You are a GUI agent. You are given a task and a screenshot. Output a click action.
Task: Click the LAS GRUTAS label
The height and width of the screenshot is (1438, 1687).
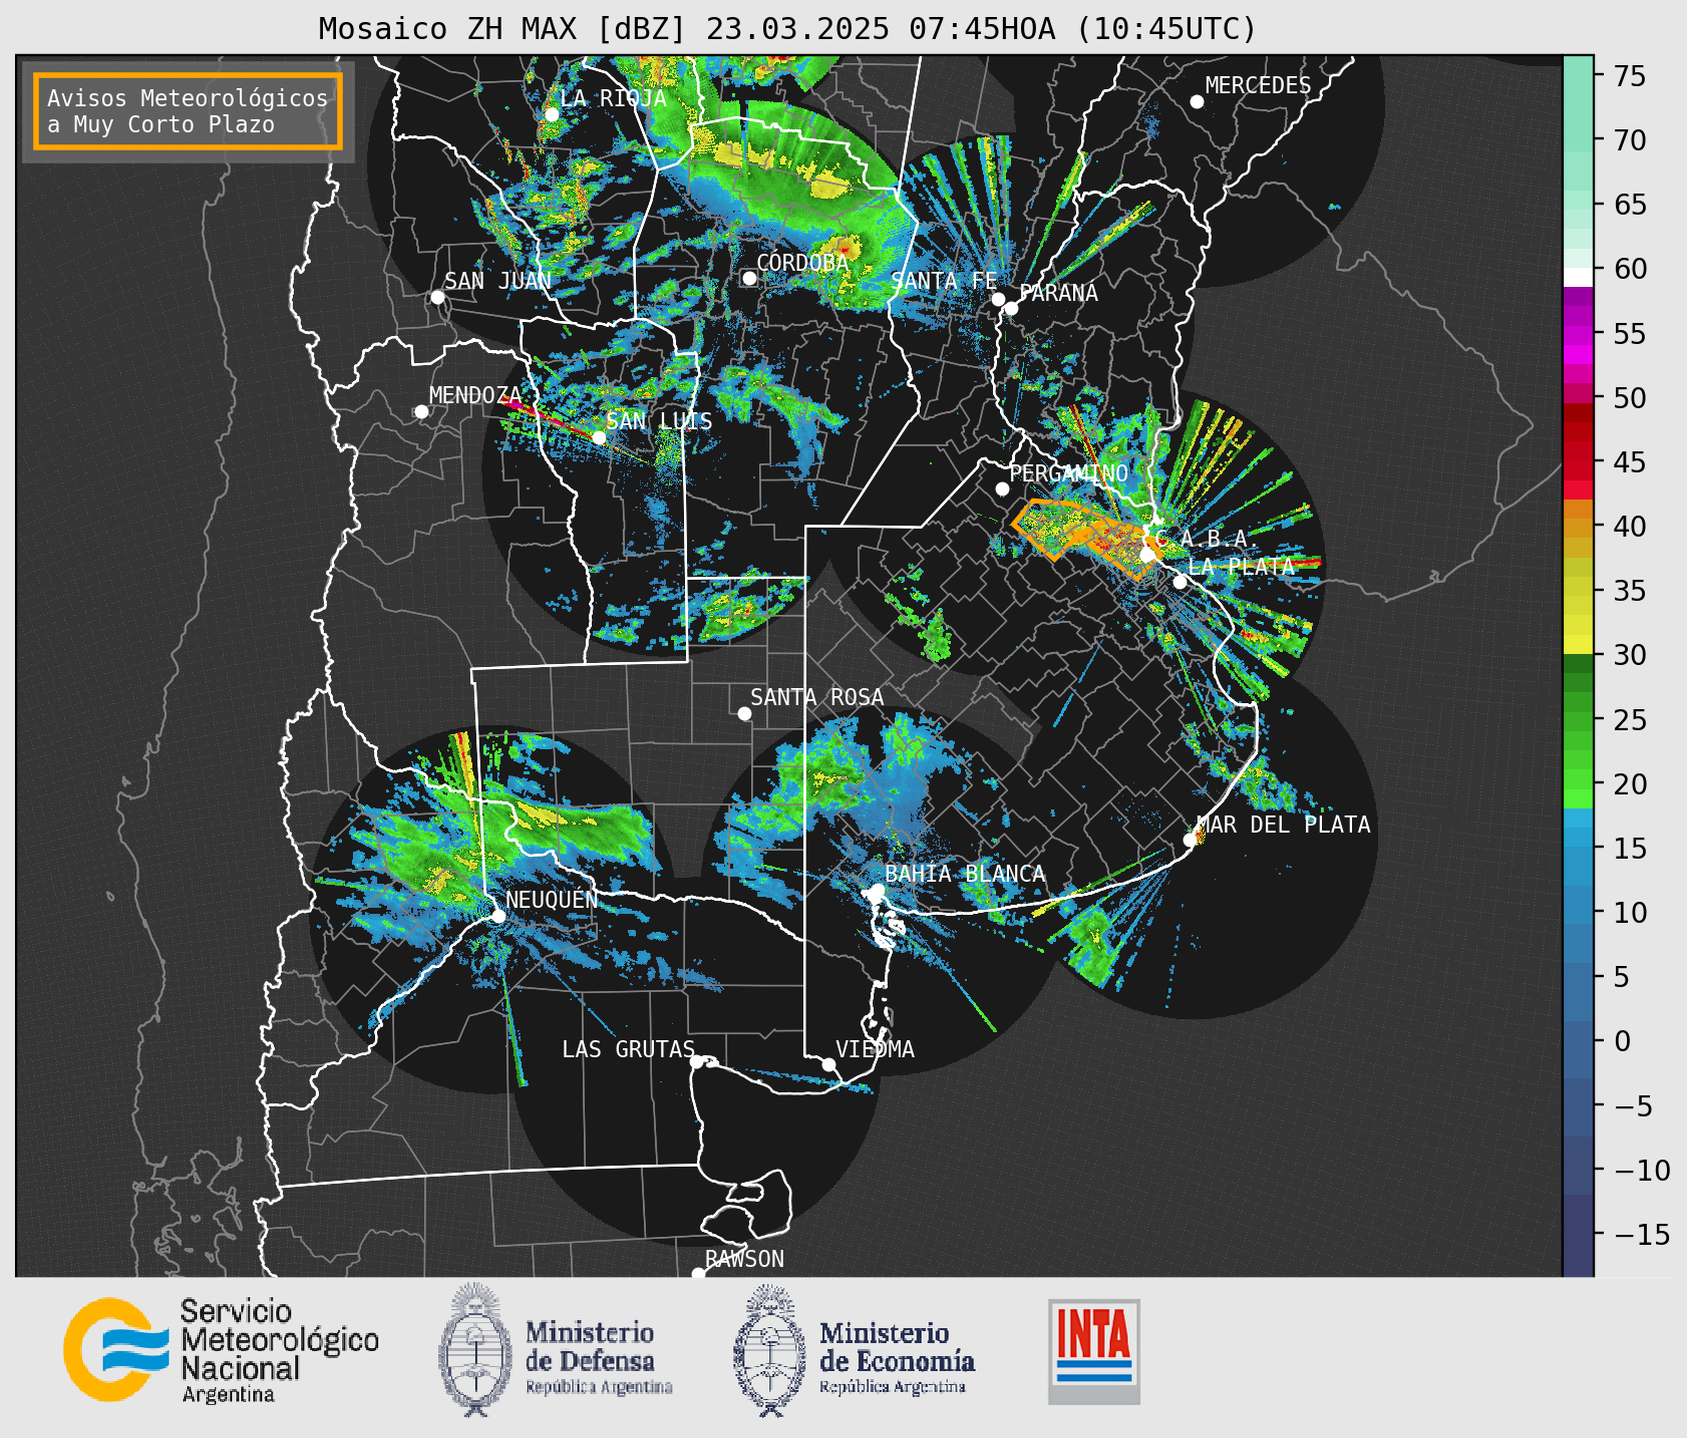click(x=628, y=1049)
